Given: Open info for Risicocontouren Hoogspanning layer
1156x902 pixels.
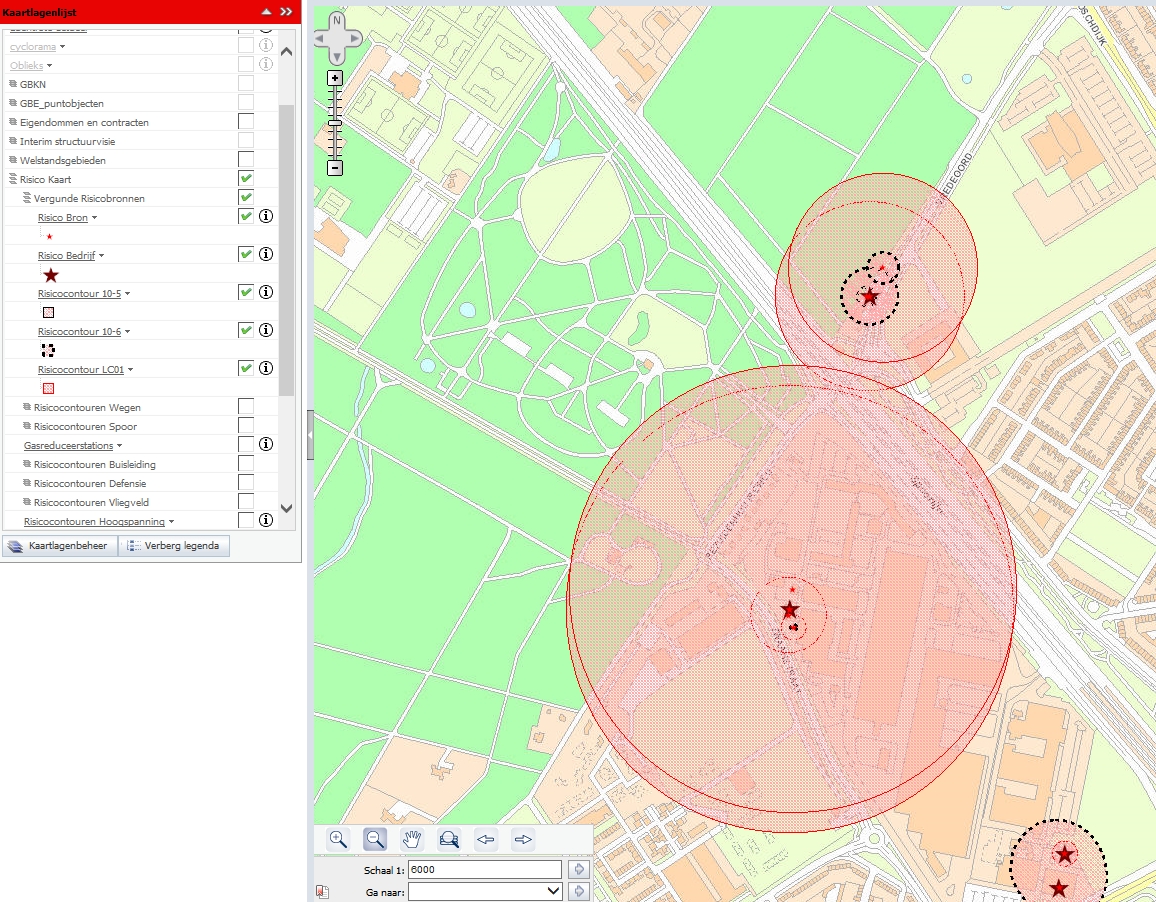Looking at the screenshot, I should coord(266,520).
